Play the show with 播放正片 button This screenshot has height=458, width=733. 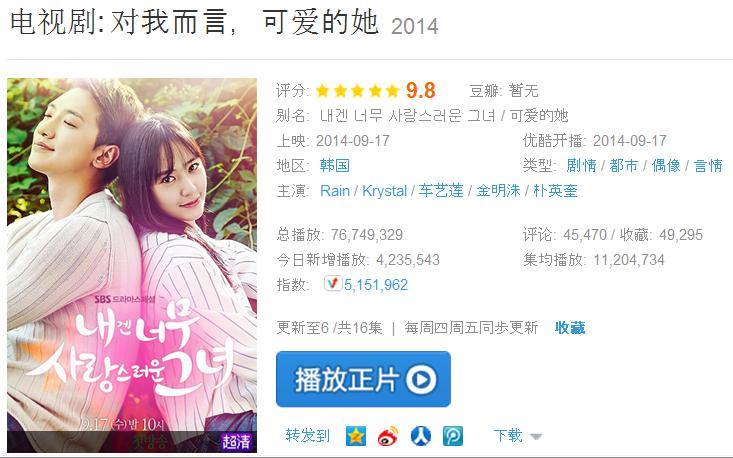(x=363, y=379)
